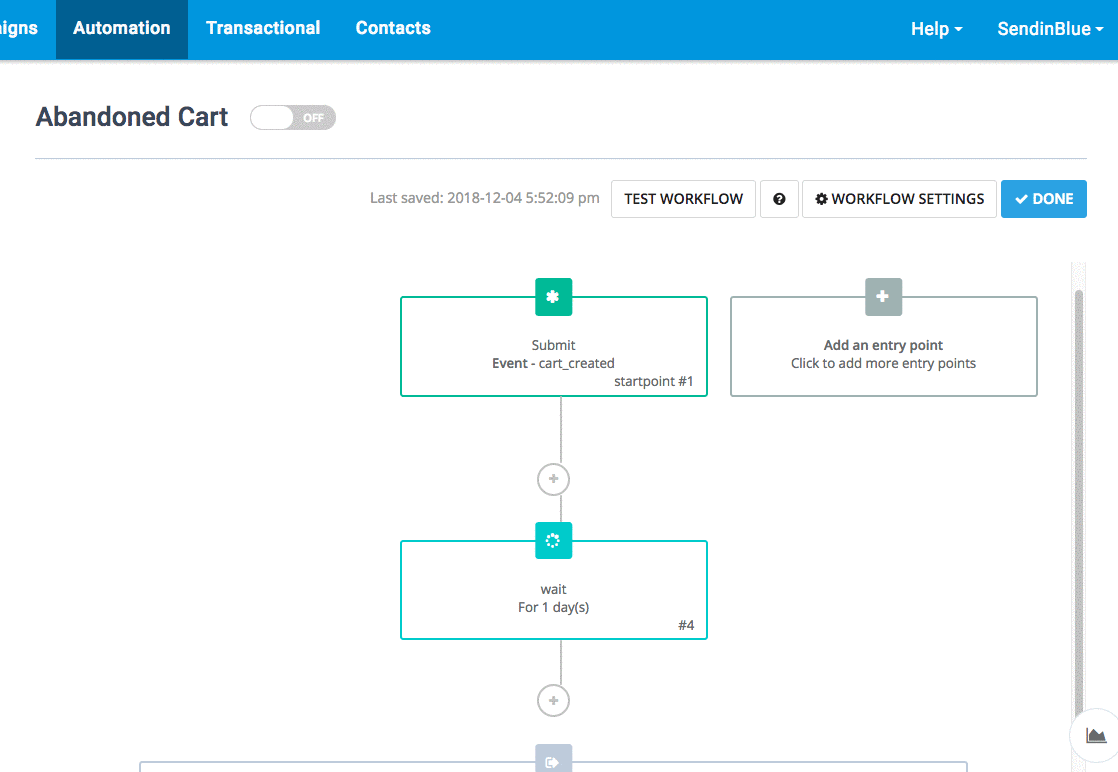Click the plus circle below the wait step
Image resolution: width=1118 pixels, height=772 pixels.
[553, 700]
